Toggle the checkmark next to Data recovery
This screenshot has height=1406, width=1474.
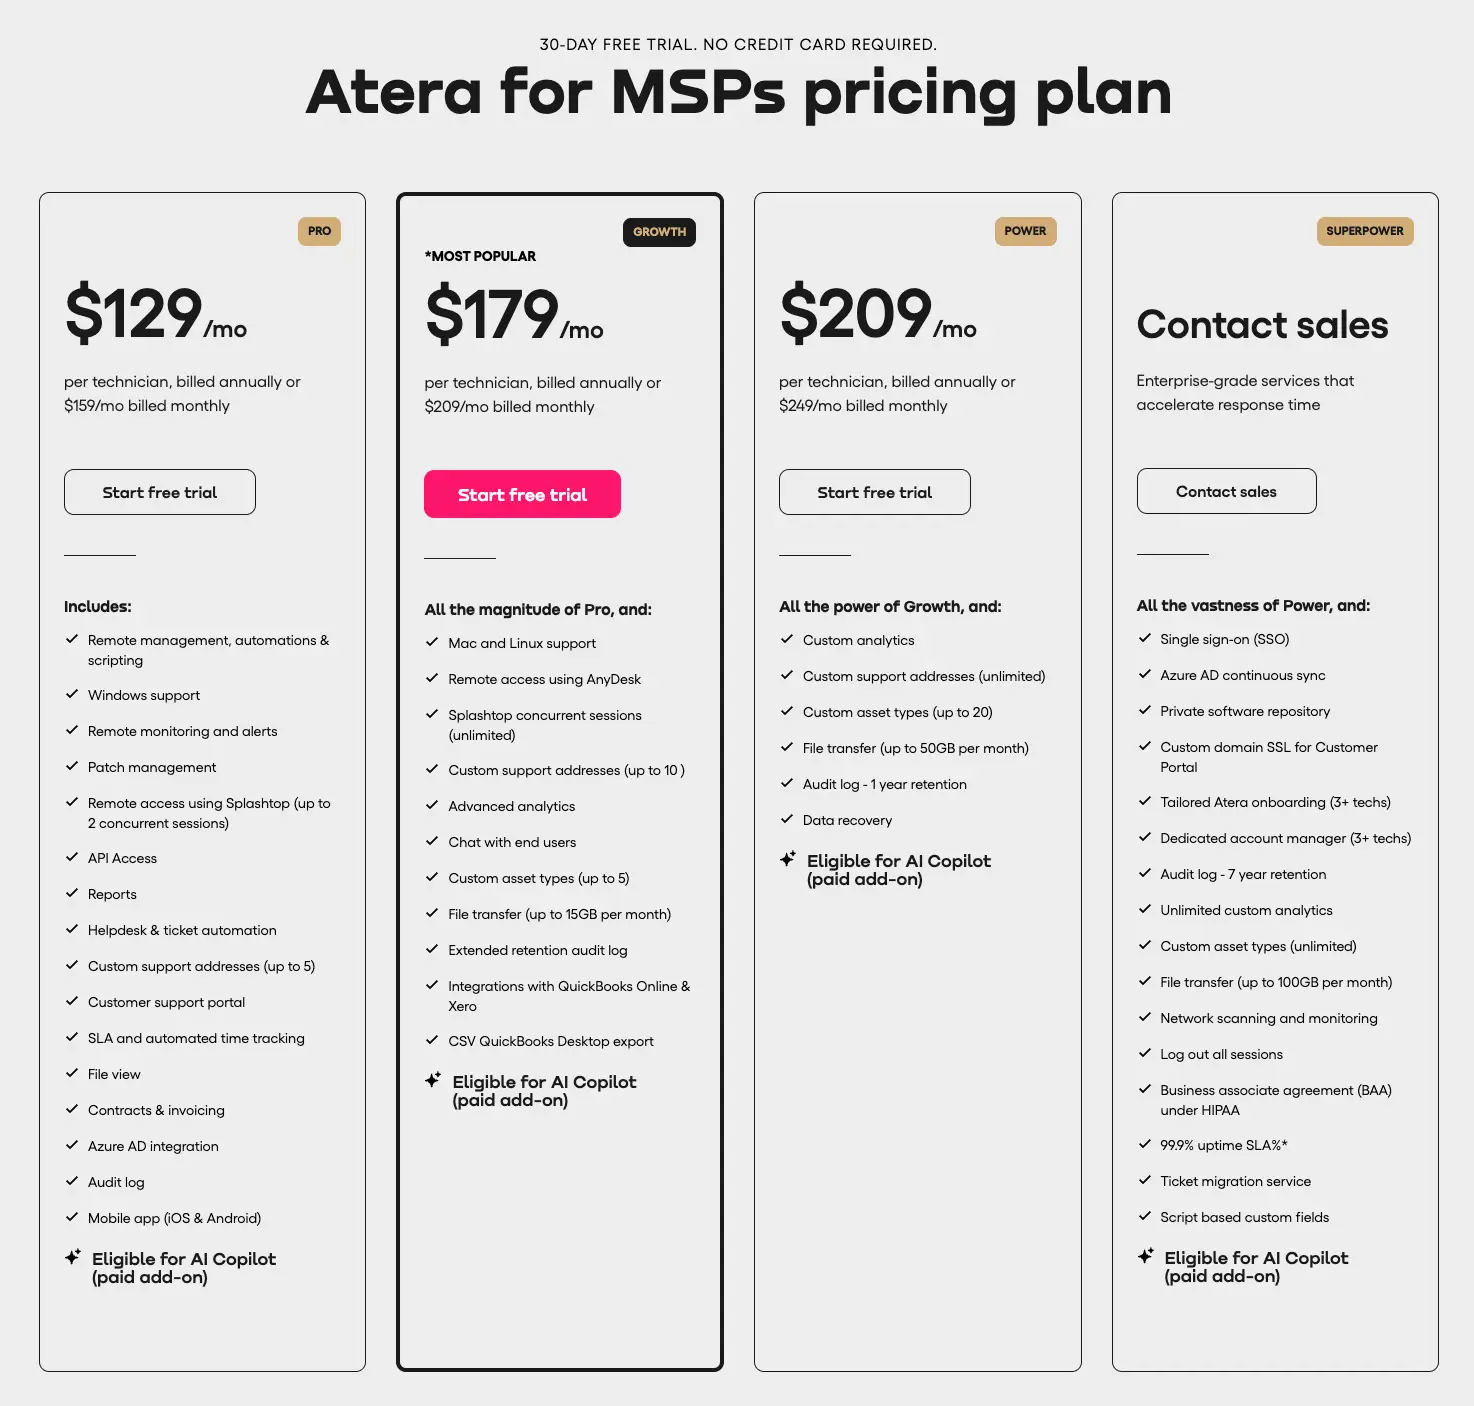tap(787, 818)
